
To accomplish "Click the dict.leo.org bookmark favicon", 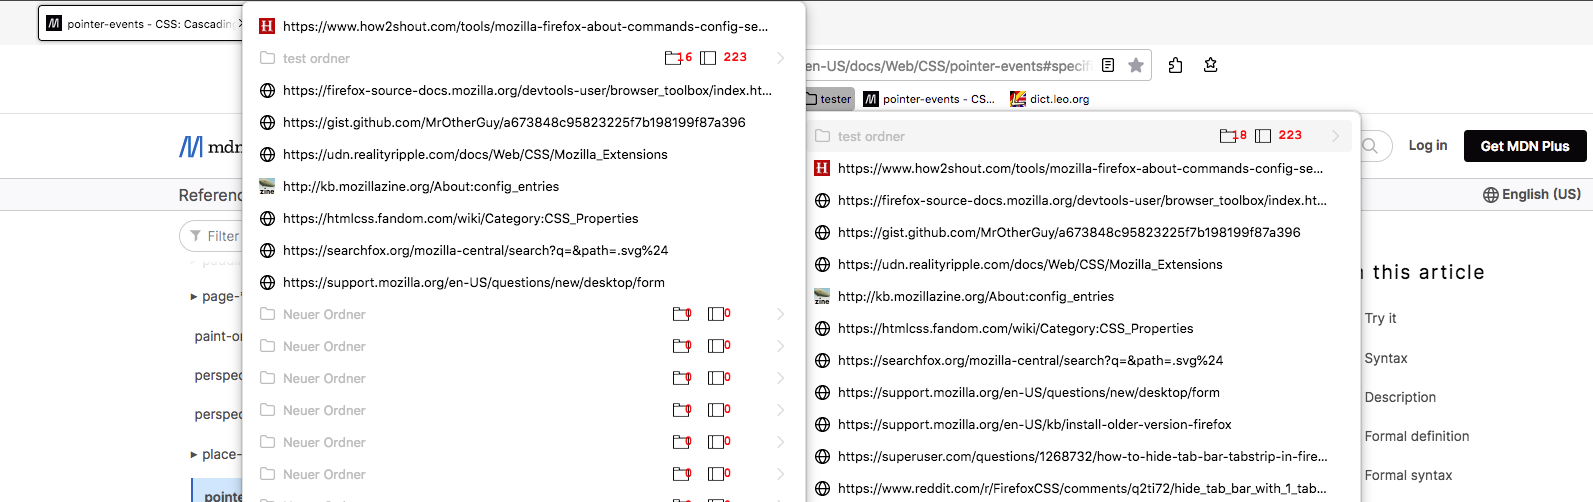I will point(1017,99).
